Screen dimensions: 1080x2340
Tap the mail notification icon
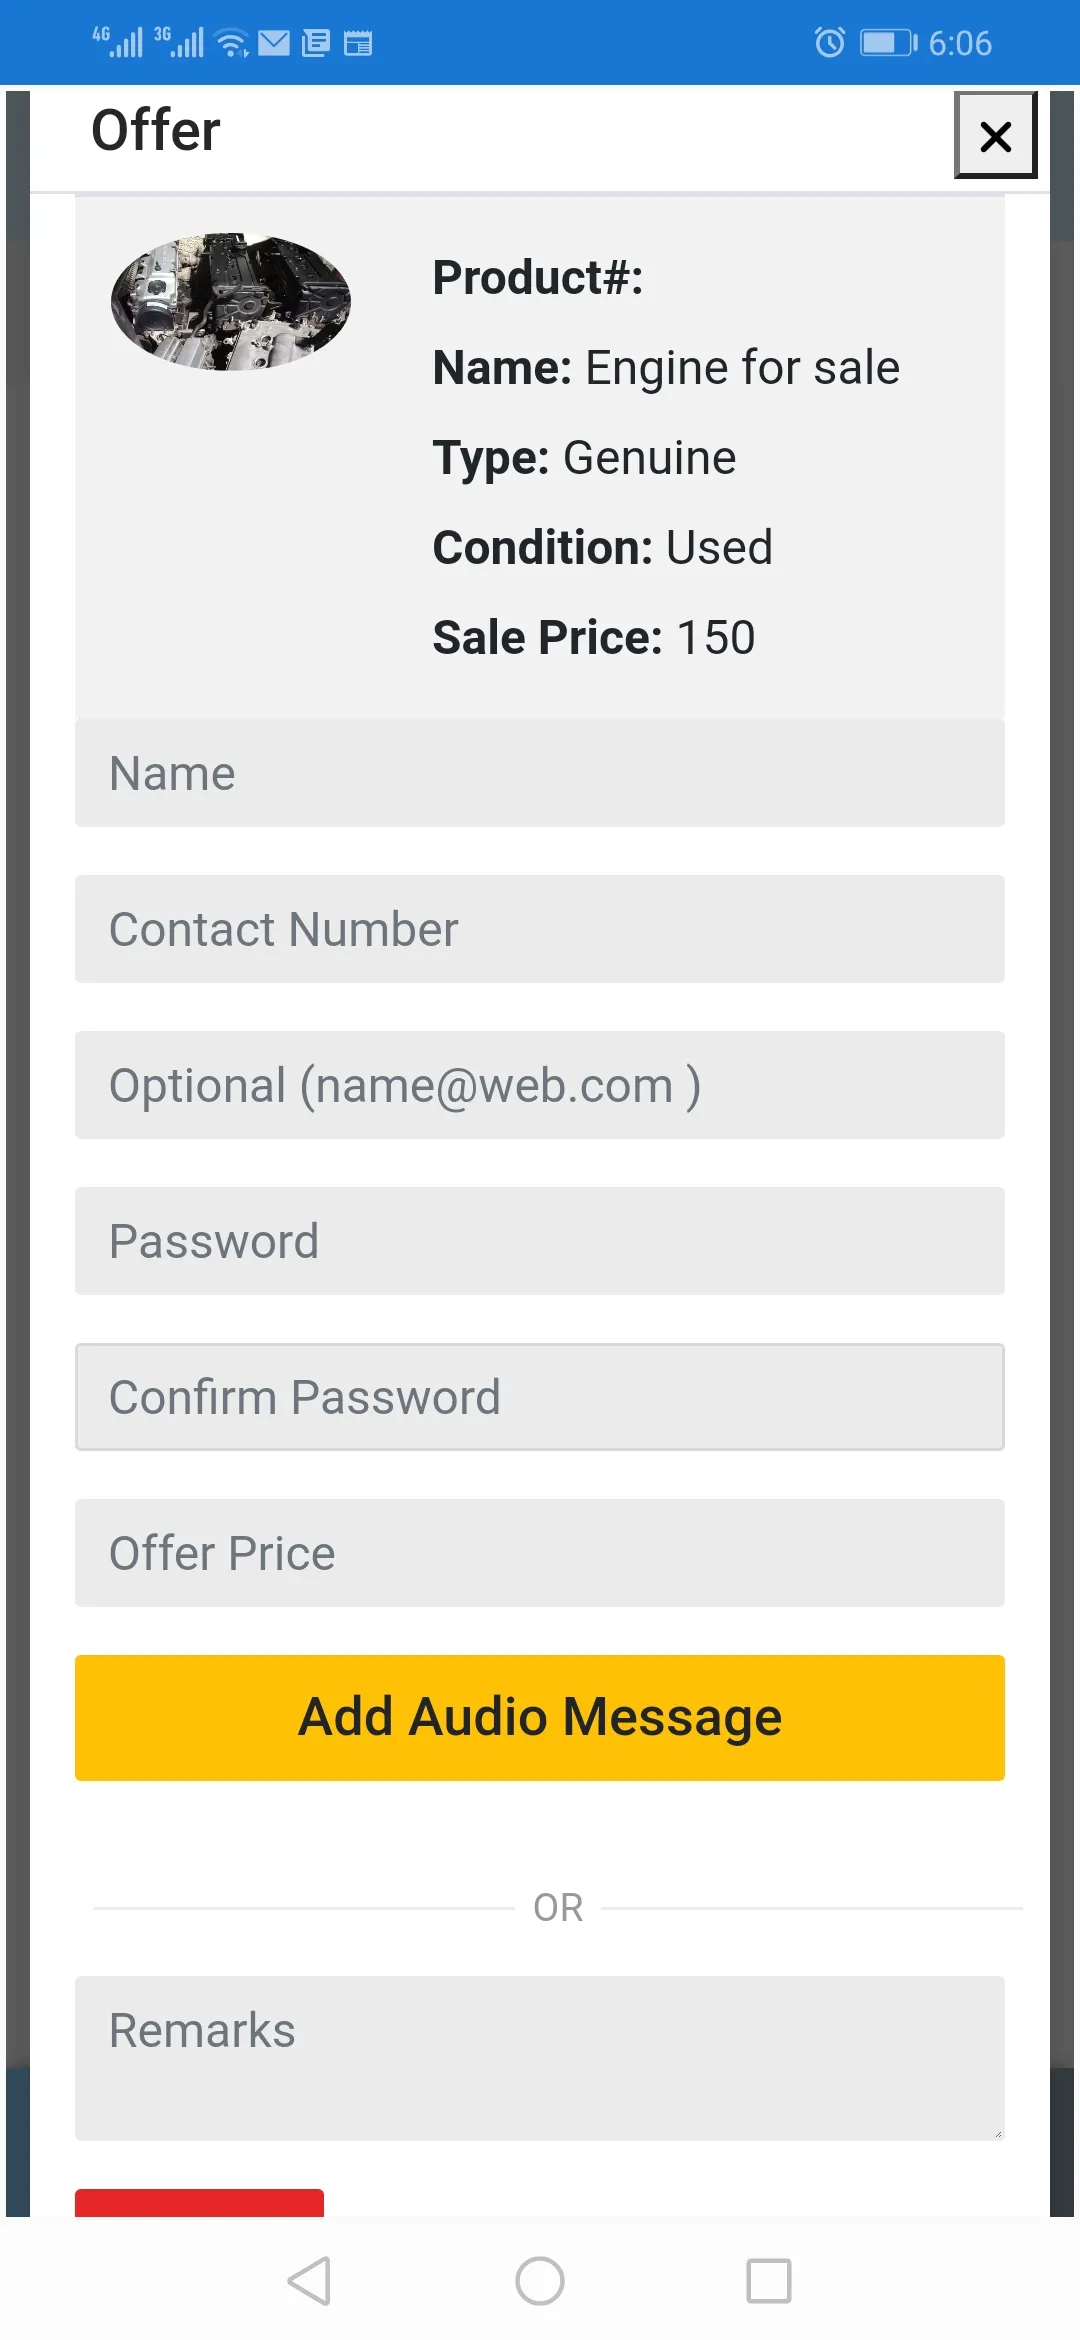pyautogui.click(x=274, y=43)
